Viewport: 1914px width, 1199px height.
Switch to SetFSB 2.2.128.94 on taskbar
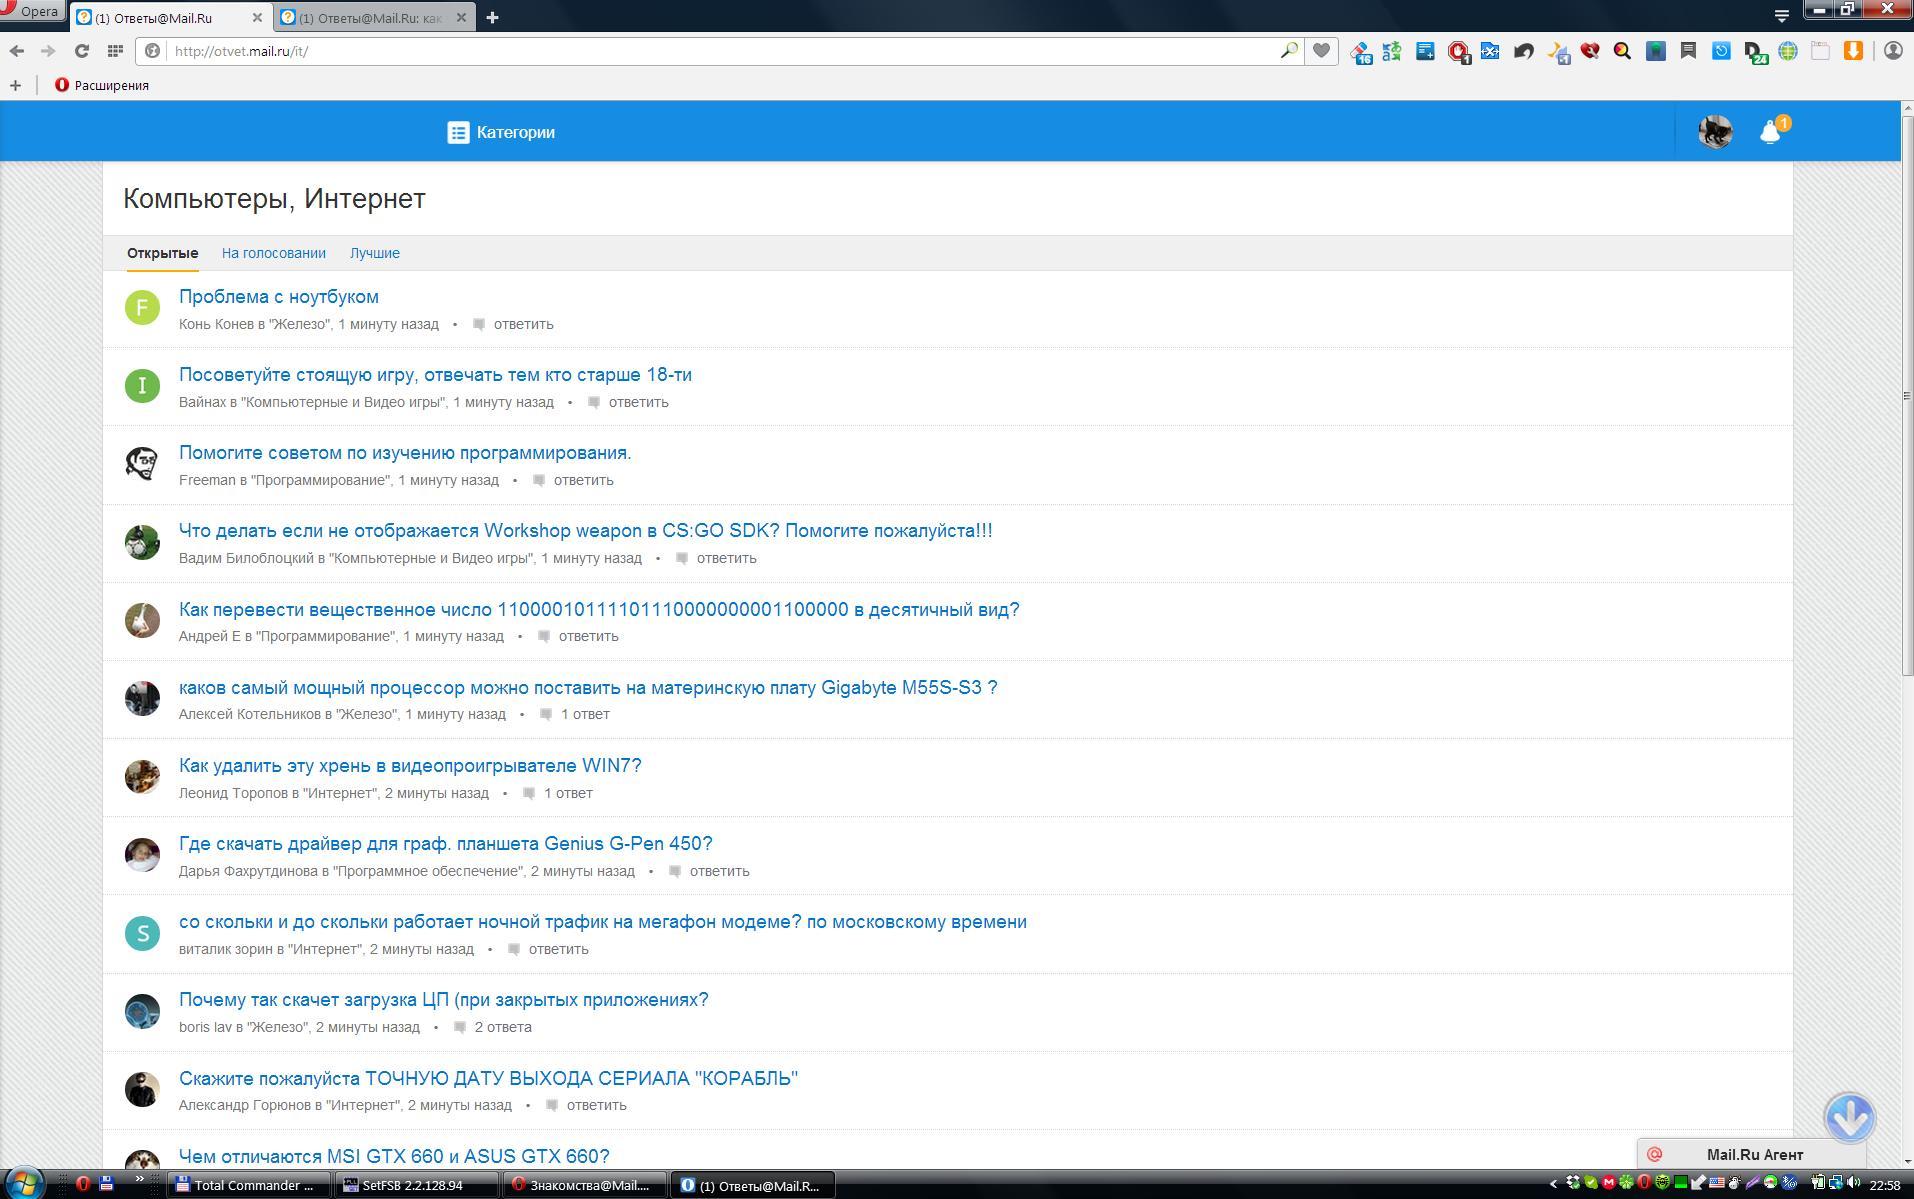tap(415, 1185)
